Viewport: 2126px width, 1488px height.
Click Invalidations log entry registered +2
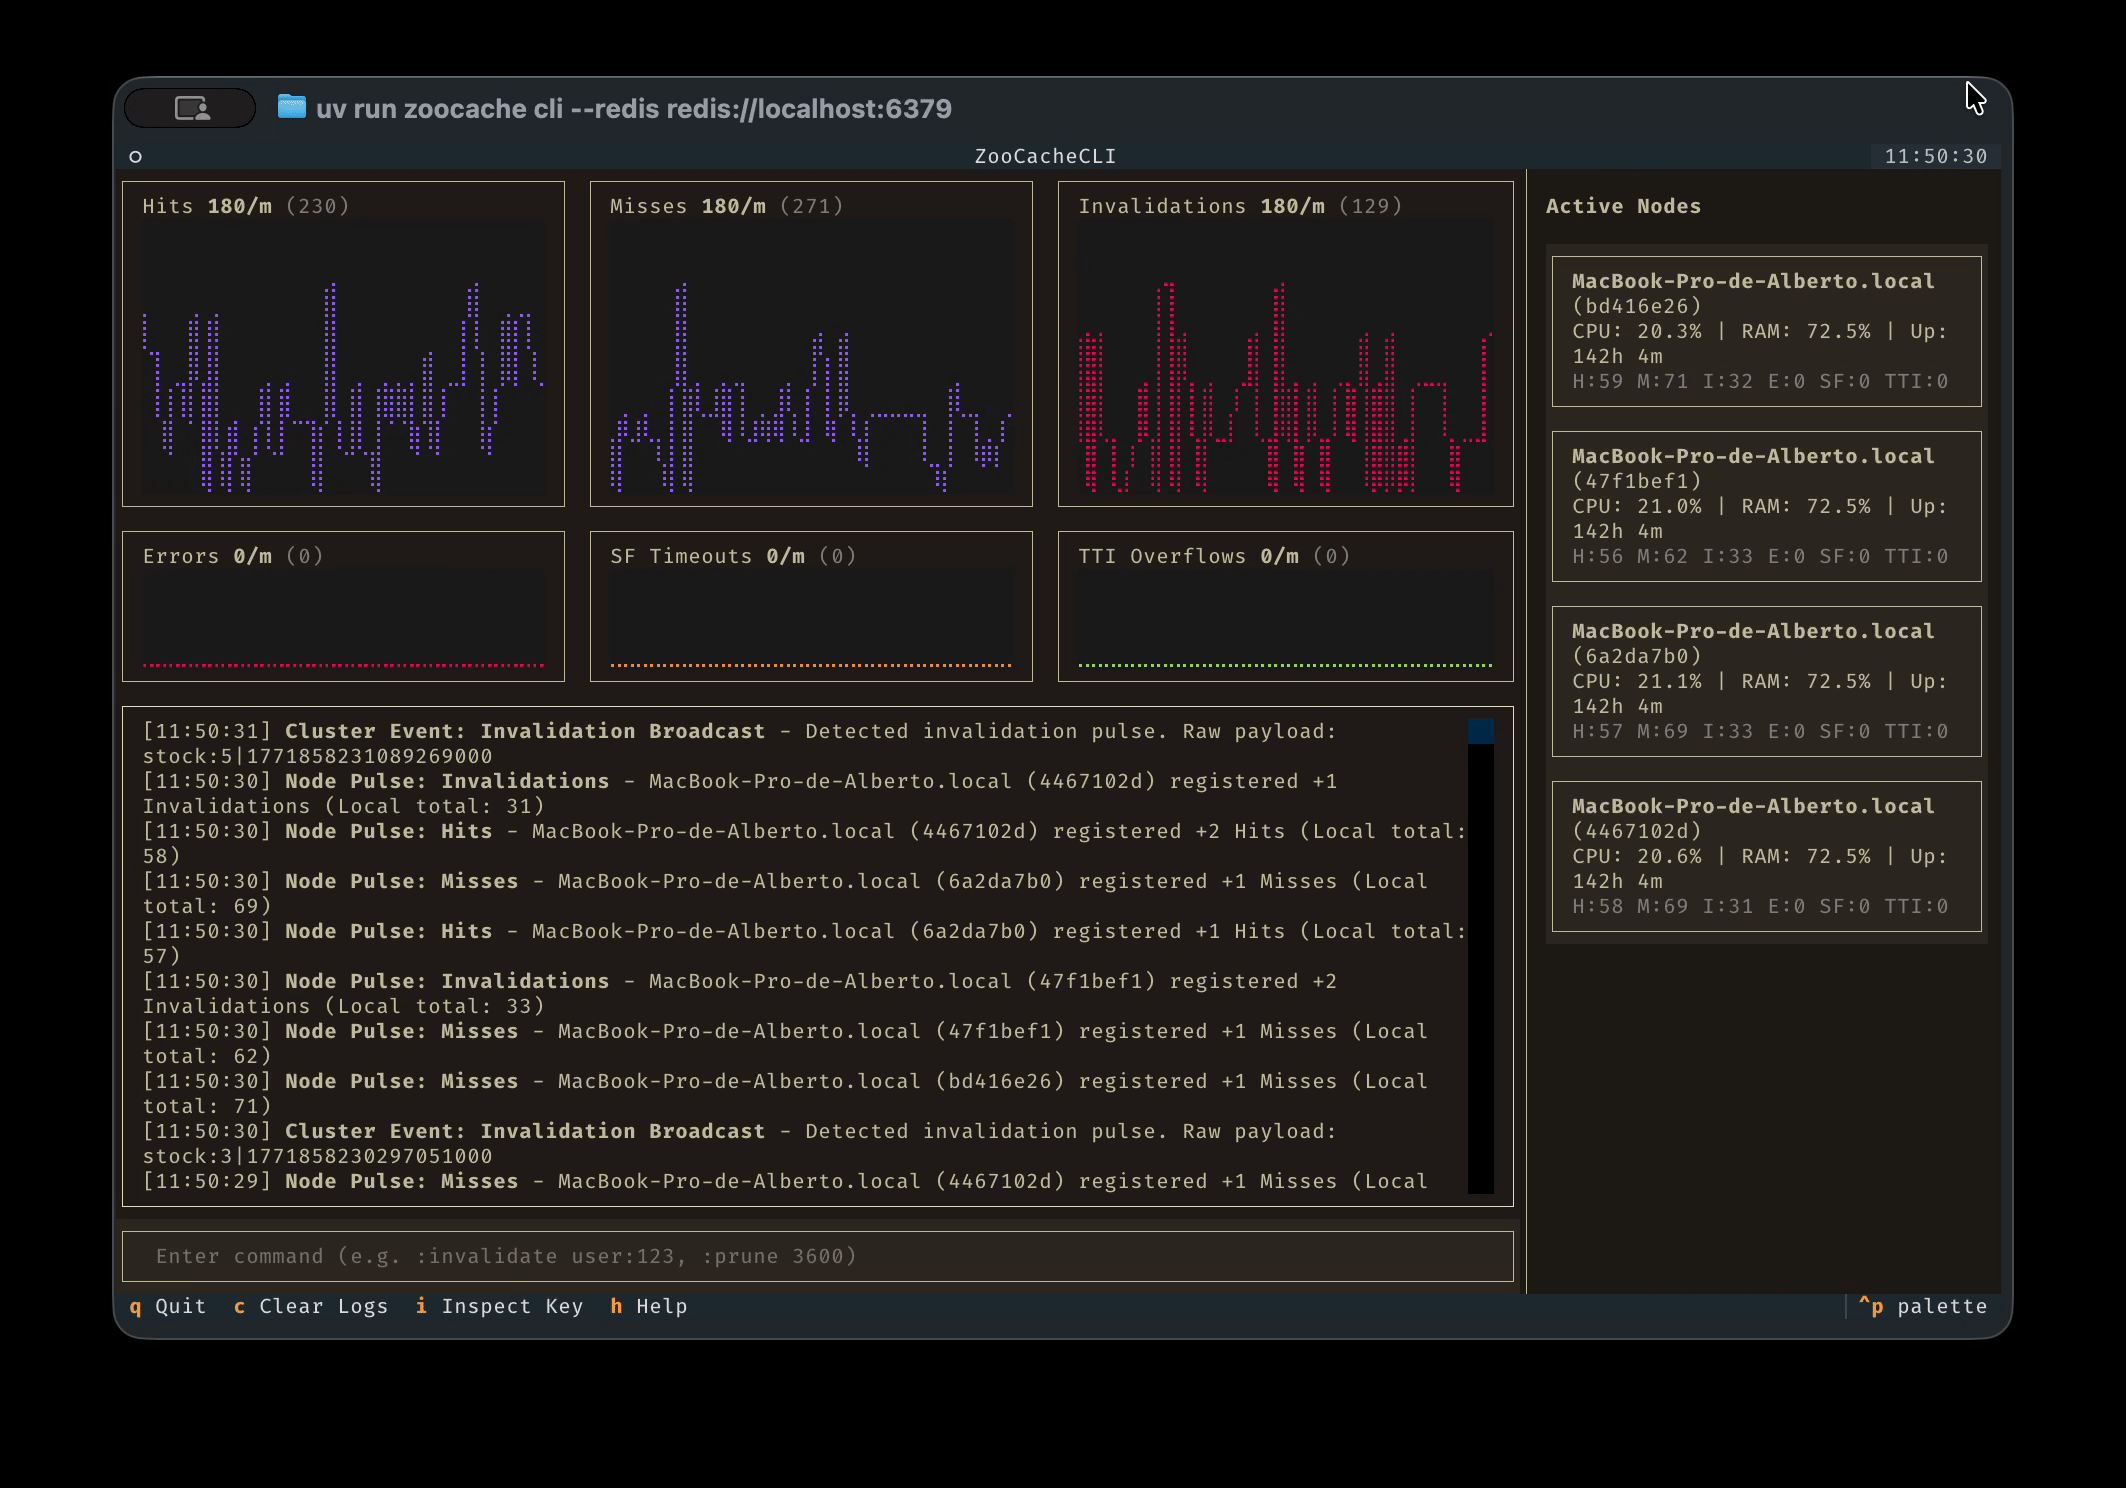(739, 993)
